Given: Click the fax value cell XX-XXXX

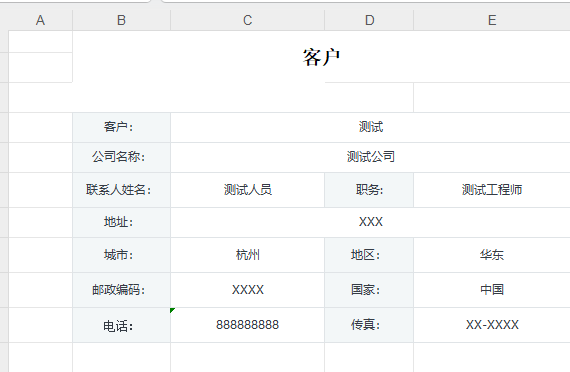Looking at the screenshot, I should (492, 325).
